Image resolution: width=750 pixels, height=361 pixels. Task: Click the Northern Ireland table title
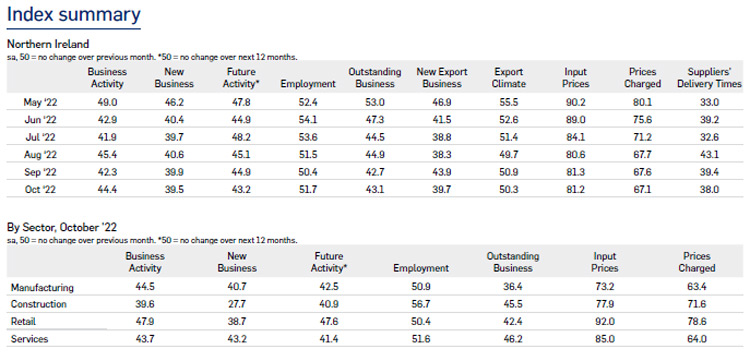pos(48,44)
